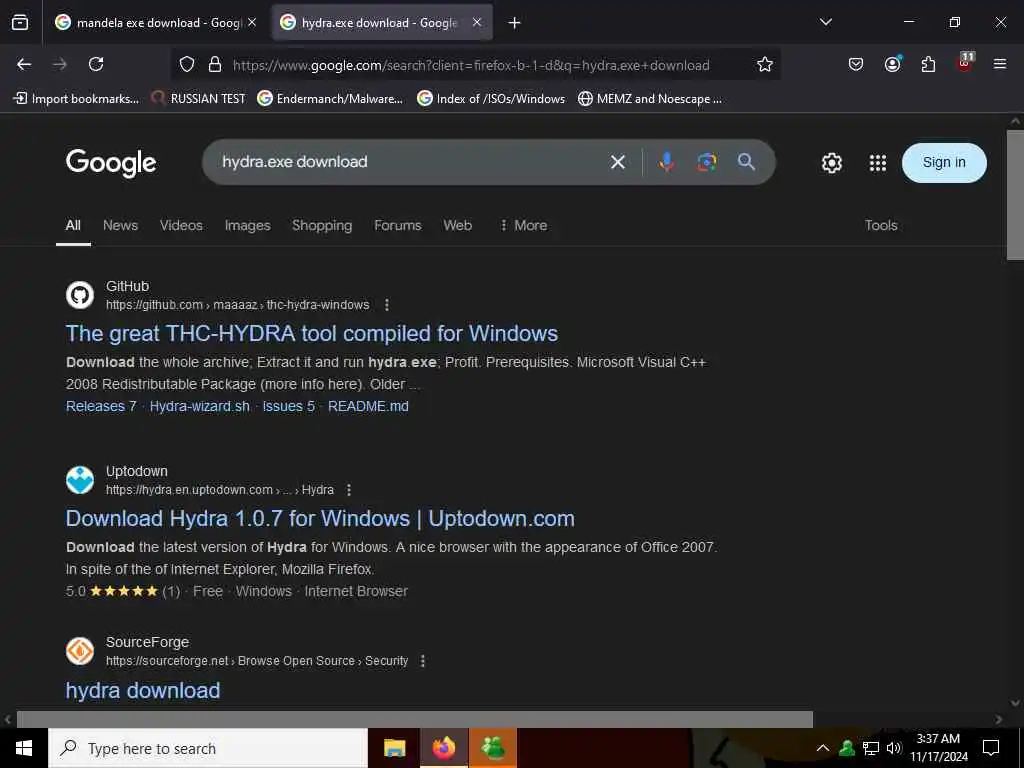Open Firefox View icon in the tab strip

20,23
